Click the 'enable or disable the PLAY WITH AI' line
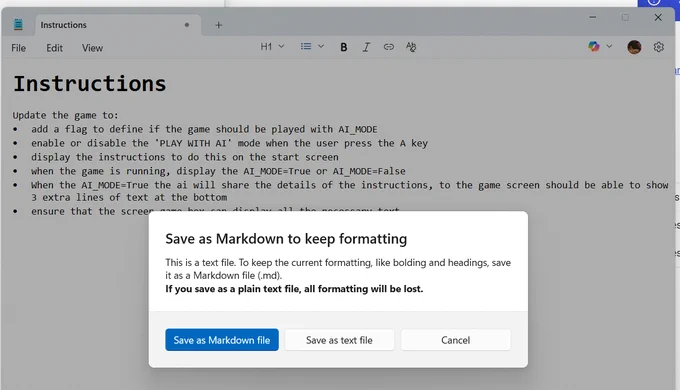Viewport: 680px width, 390px height. pyautogui.click(x=229, y=143)
